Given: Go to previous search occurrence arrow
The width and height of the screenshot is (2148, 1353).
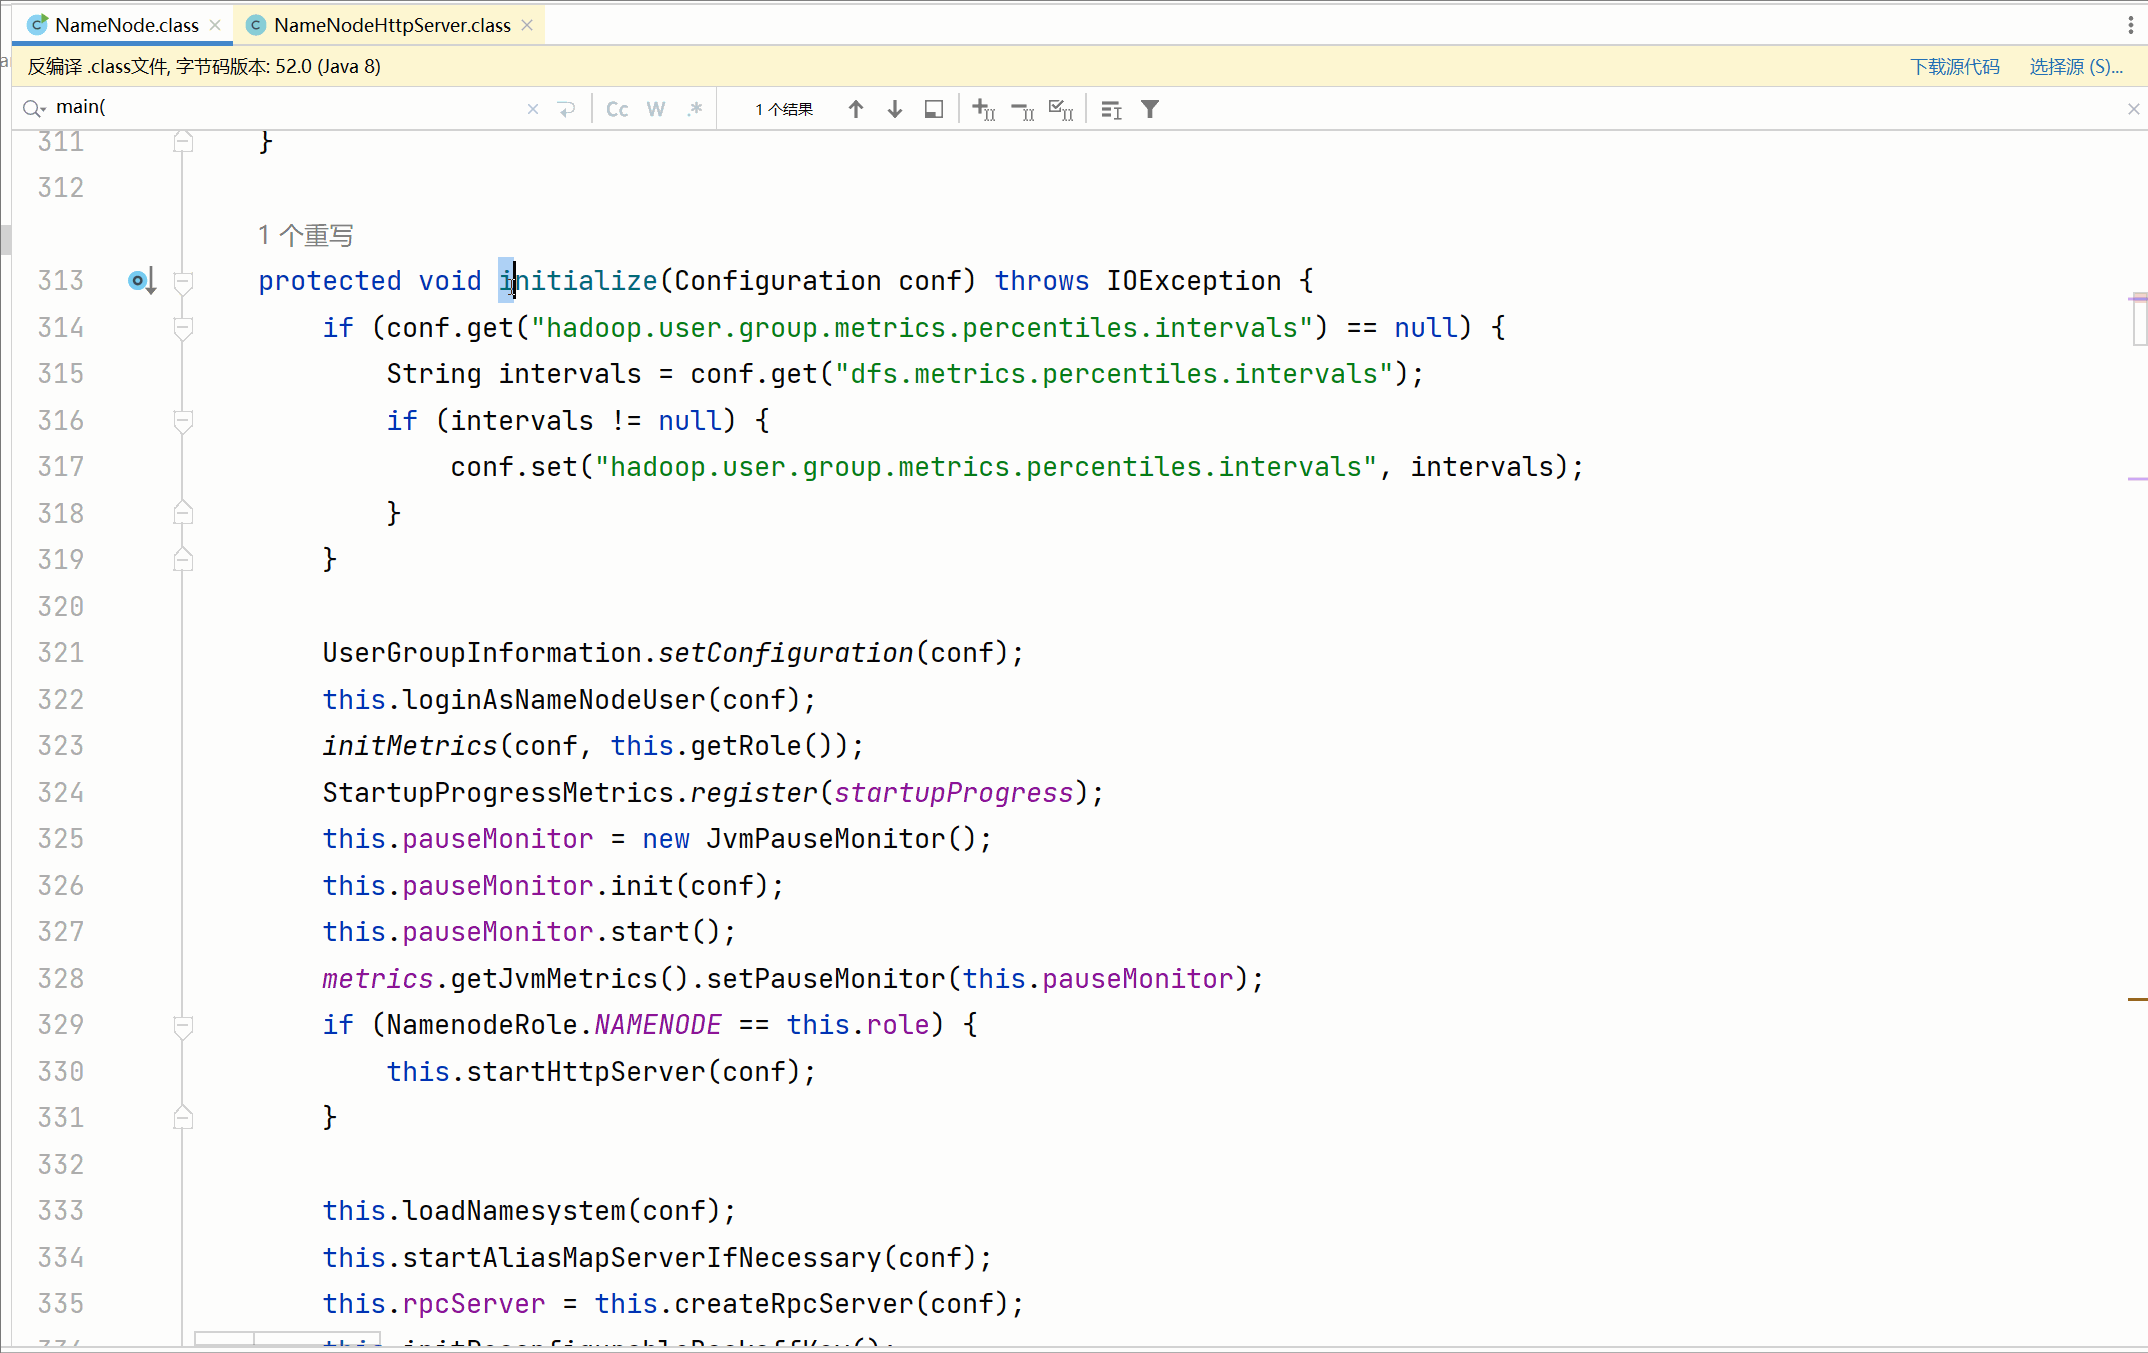Looking at the screenshot, I should 855,109.
